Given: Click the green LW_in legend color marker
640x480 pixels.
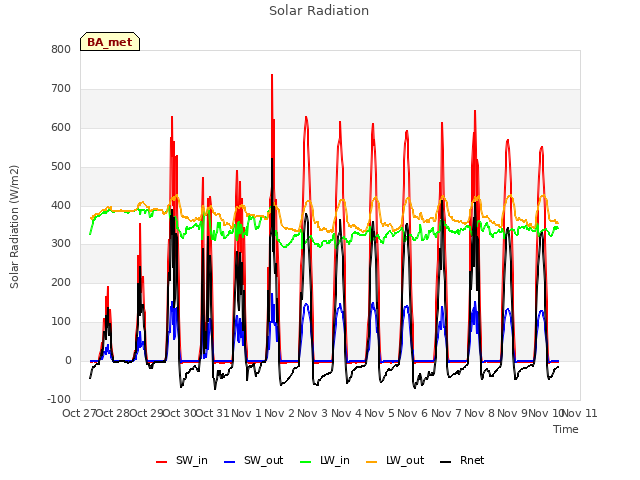Looking at the screenshot, I should [306, 462].
